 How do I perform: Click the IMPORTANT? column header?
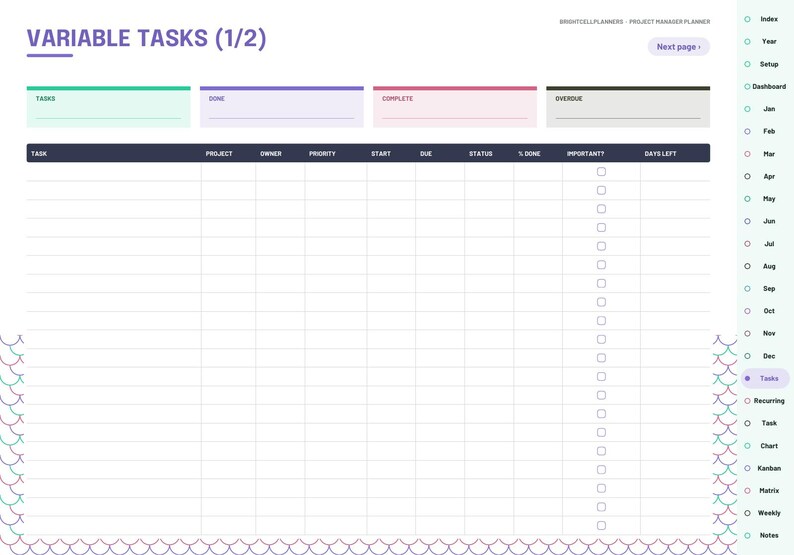tap(585, 153)
